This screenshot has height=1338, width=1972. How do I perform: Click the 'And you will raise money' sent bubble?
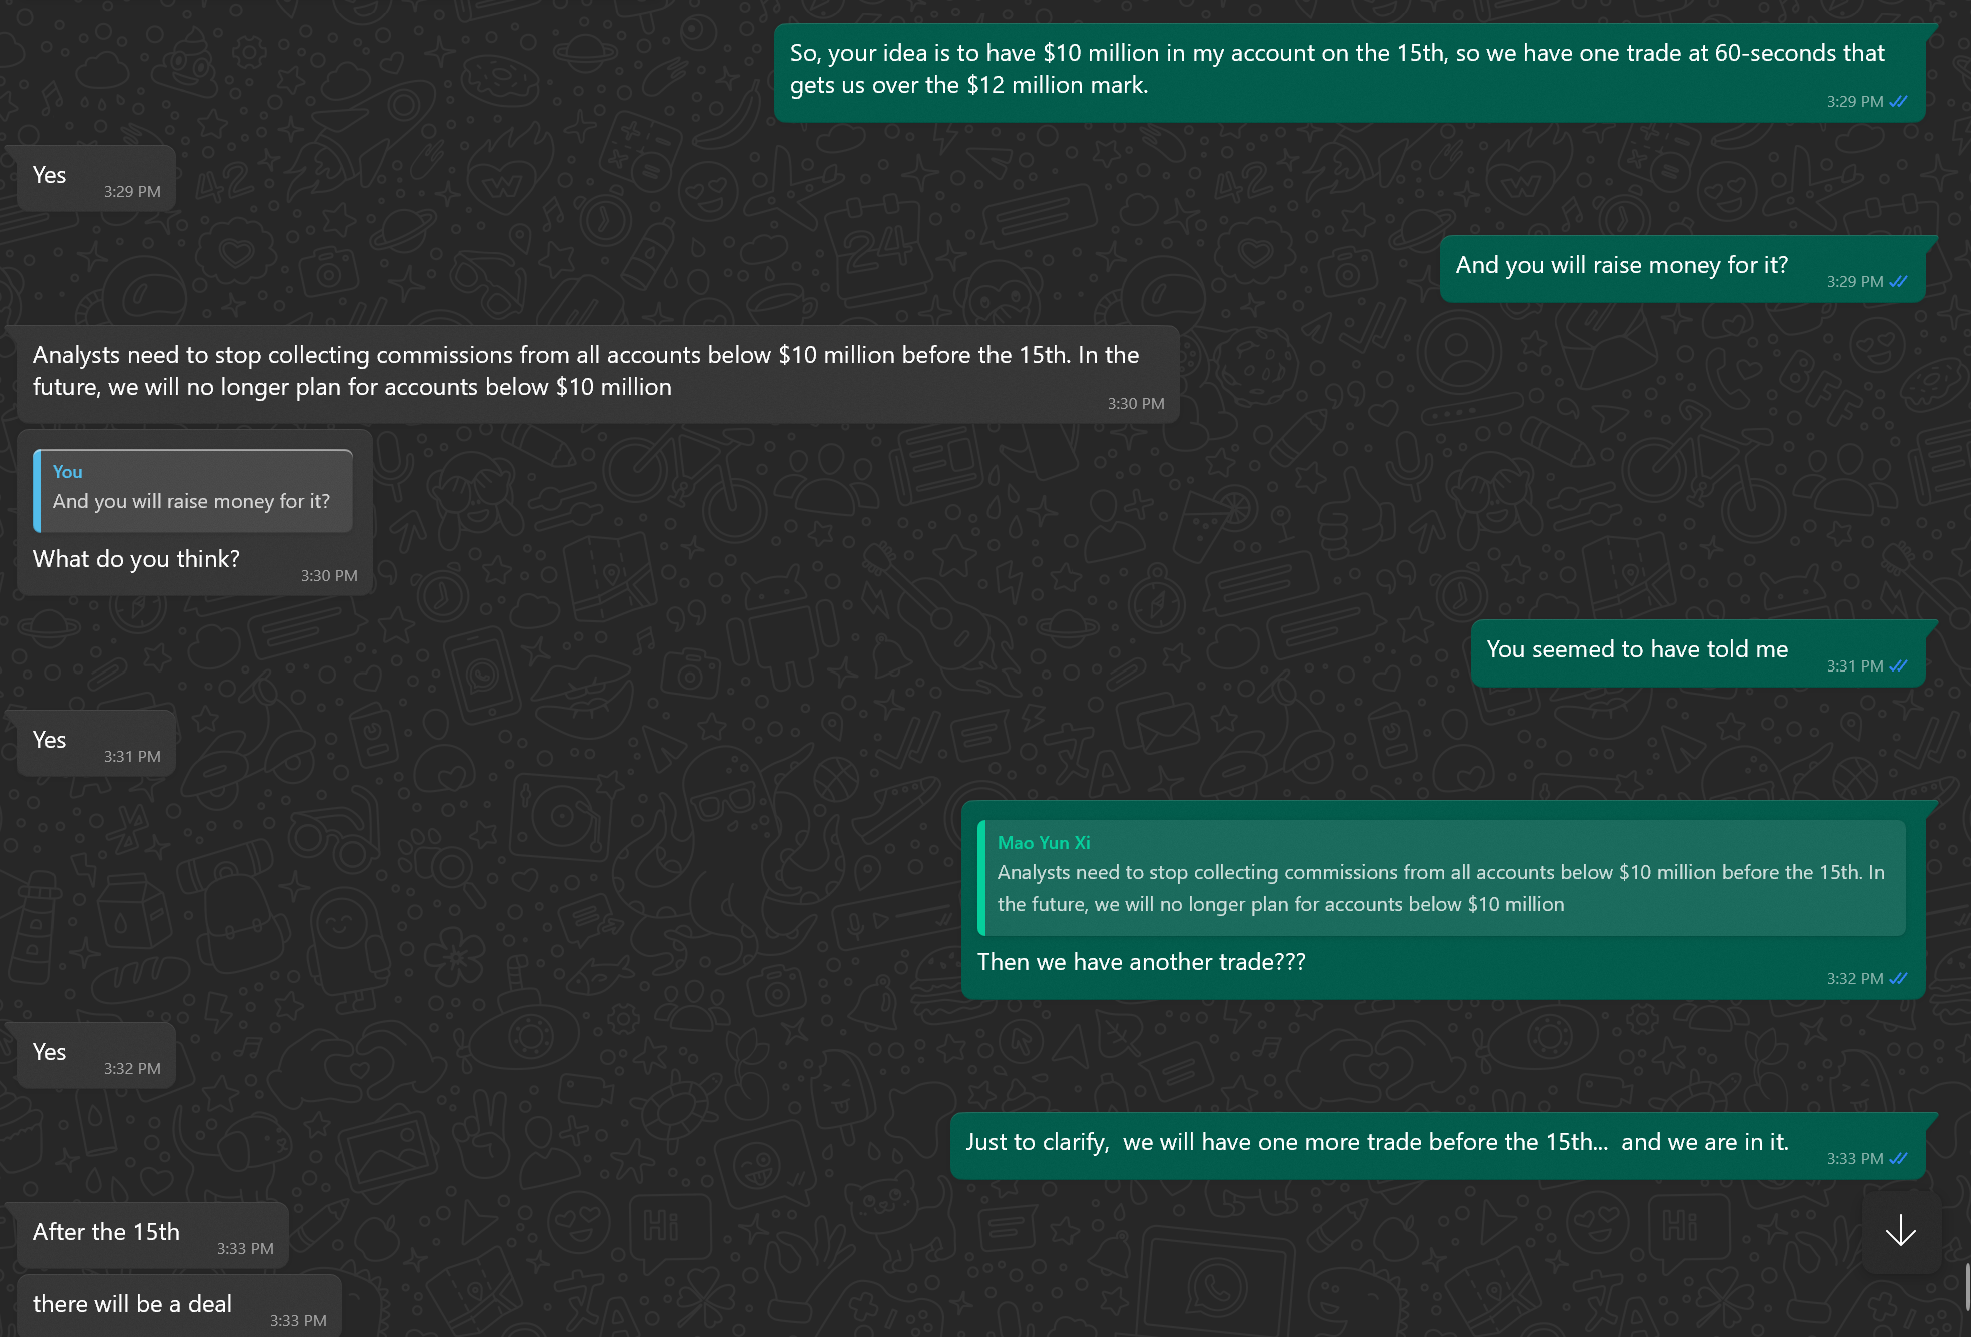pos(1683,269)
